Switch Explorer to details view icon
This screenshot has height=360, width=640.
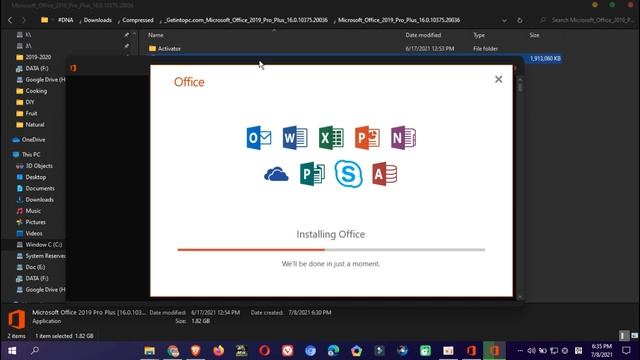click(623, 336)
